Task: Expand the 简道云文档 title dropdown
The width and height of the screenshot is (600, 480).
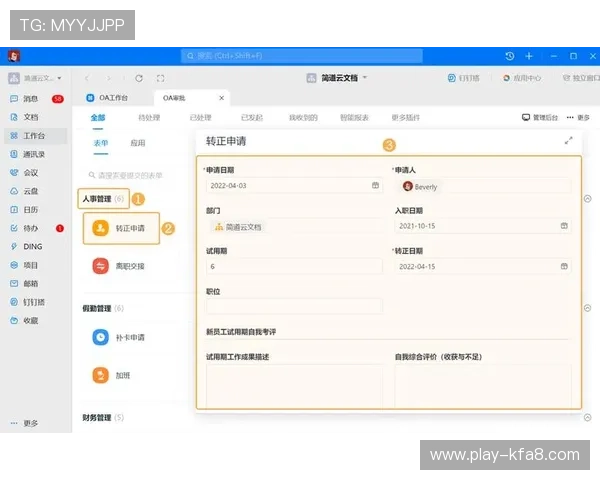Action: (x=365, y=78)
